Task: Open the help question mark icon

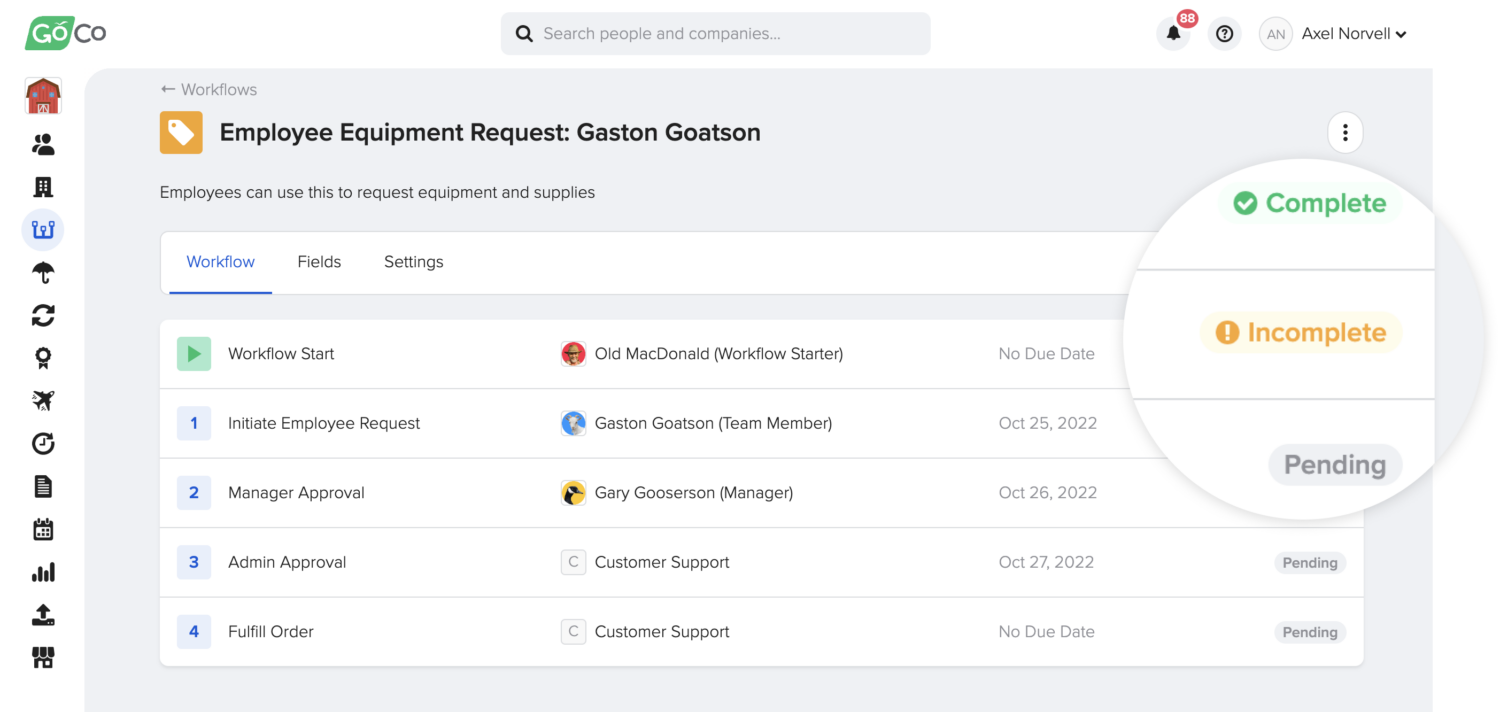Action: click(1224, 34)
